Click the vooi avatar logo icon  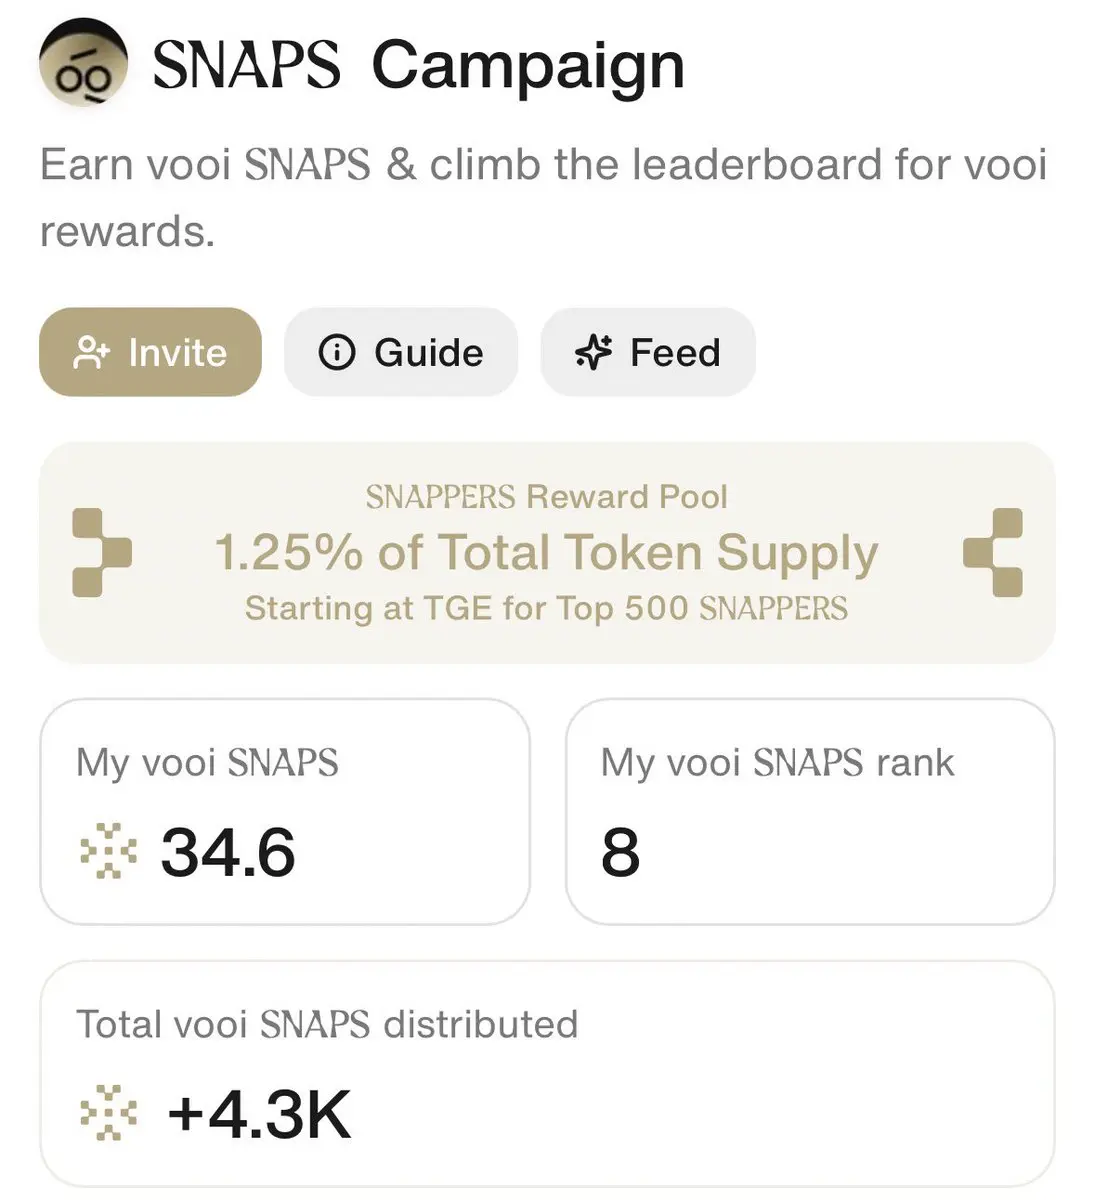click(83, 66)
